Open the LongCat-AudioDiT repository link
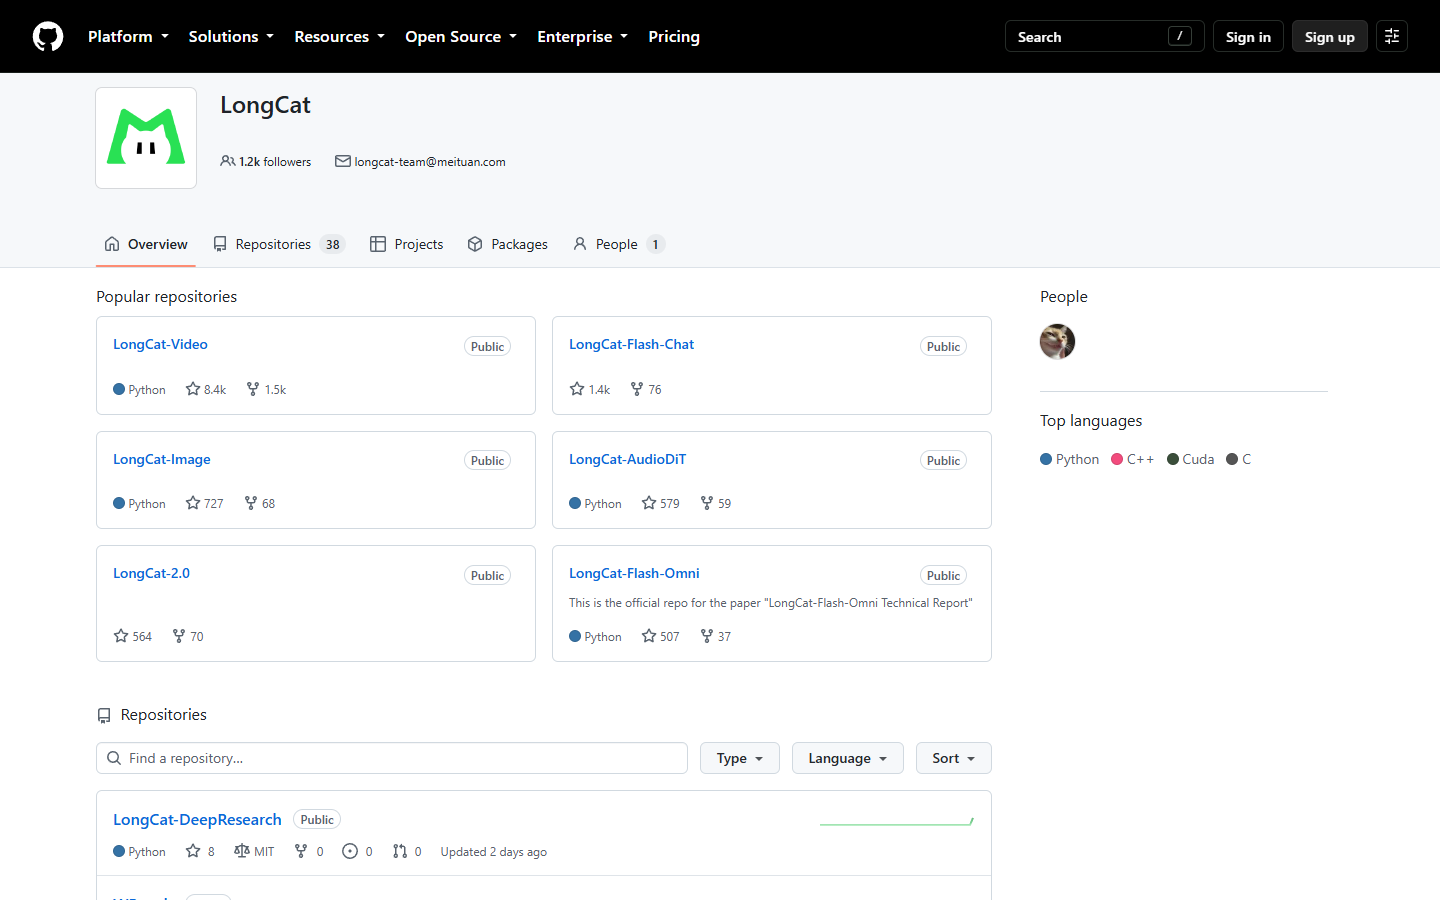The height and width of the screenshot is (900, 1440). (x=627, y=459)
